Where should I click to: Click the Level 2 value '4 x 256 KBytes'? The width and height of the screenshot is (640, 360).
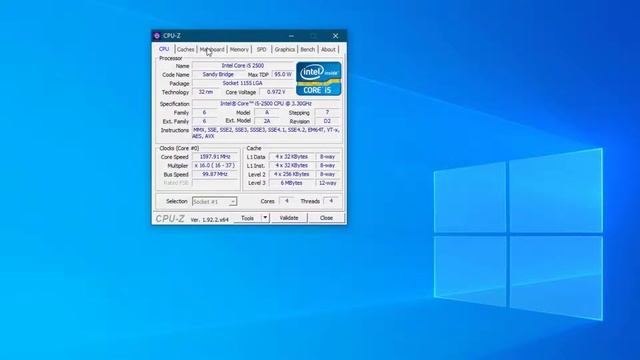click(291, 174)
